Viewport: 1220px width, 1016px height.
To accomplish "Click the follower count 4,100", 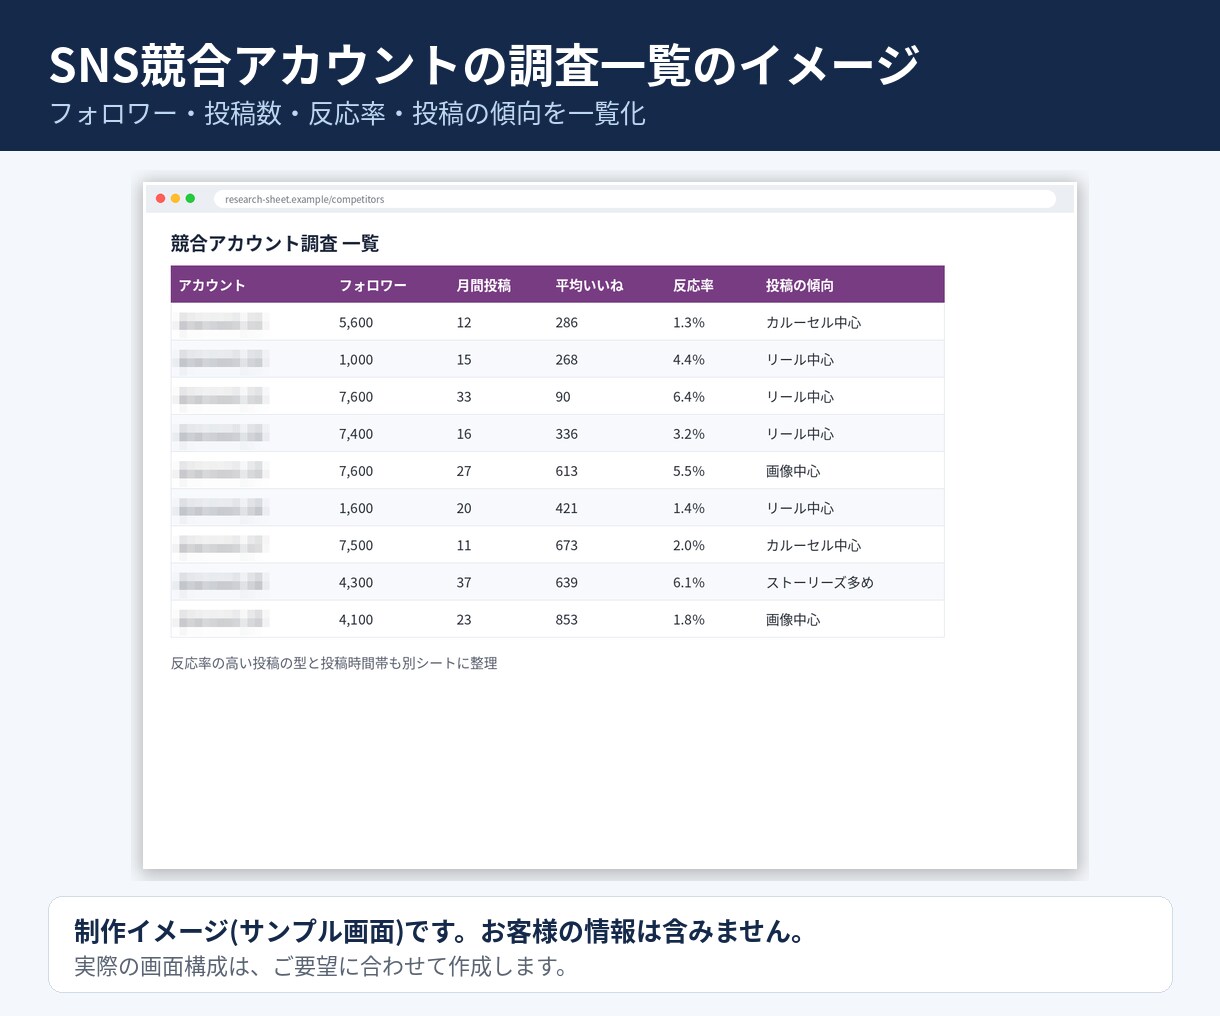I will click(356, 620).
